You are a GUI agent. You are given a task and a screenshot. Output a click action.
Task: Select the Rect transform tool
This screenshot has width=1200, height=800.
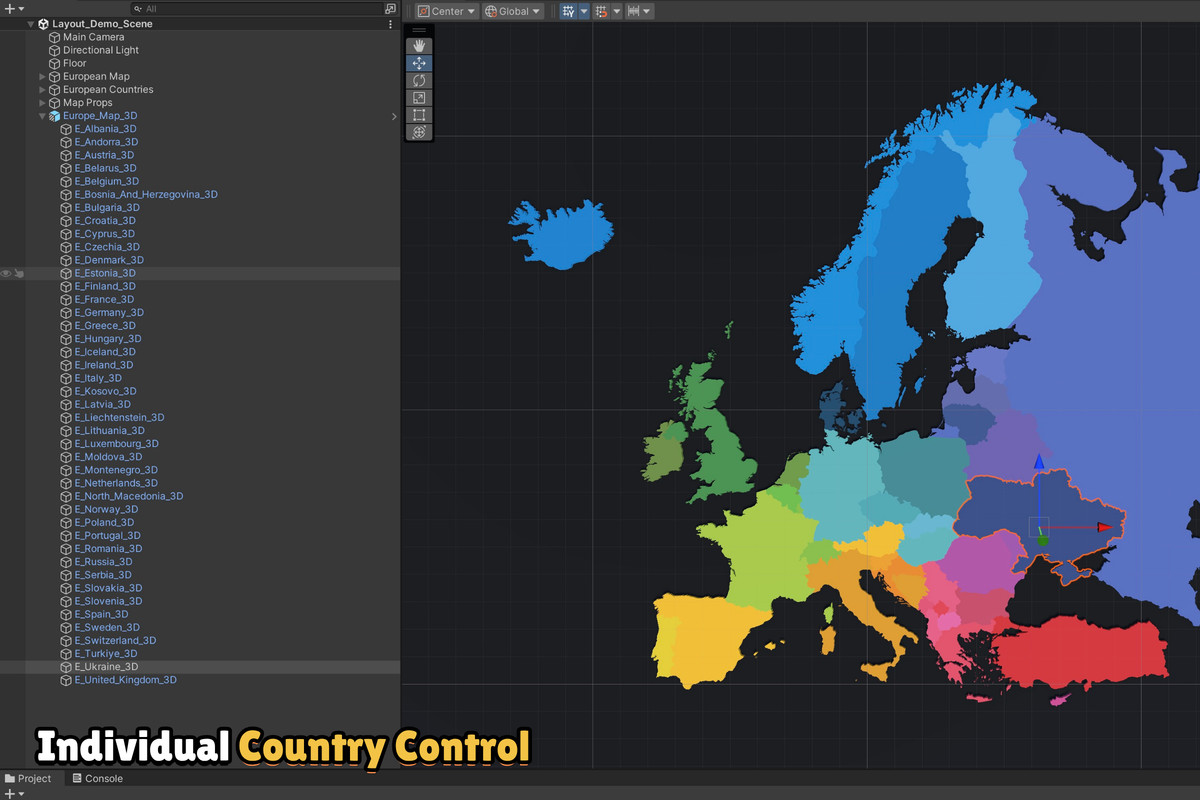pos(419,115)
